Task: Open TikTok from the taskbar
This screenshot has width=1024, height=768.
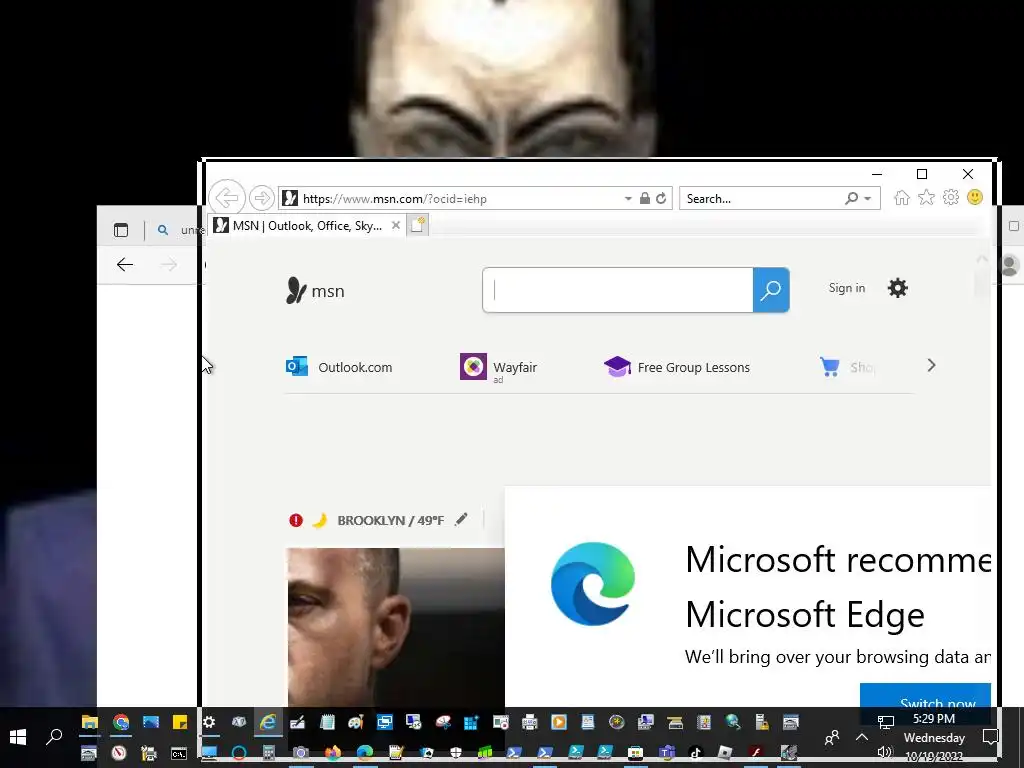Action: [696, 754]
